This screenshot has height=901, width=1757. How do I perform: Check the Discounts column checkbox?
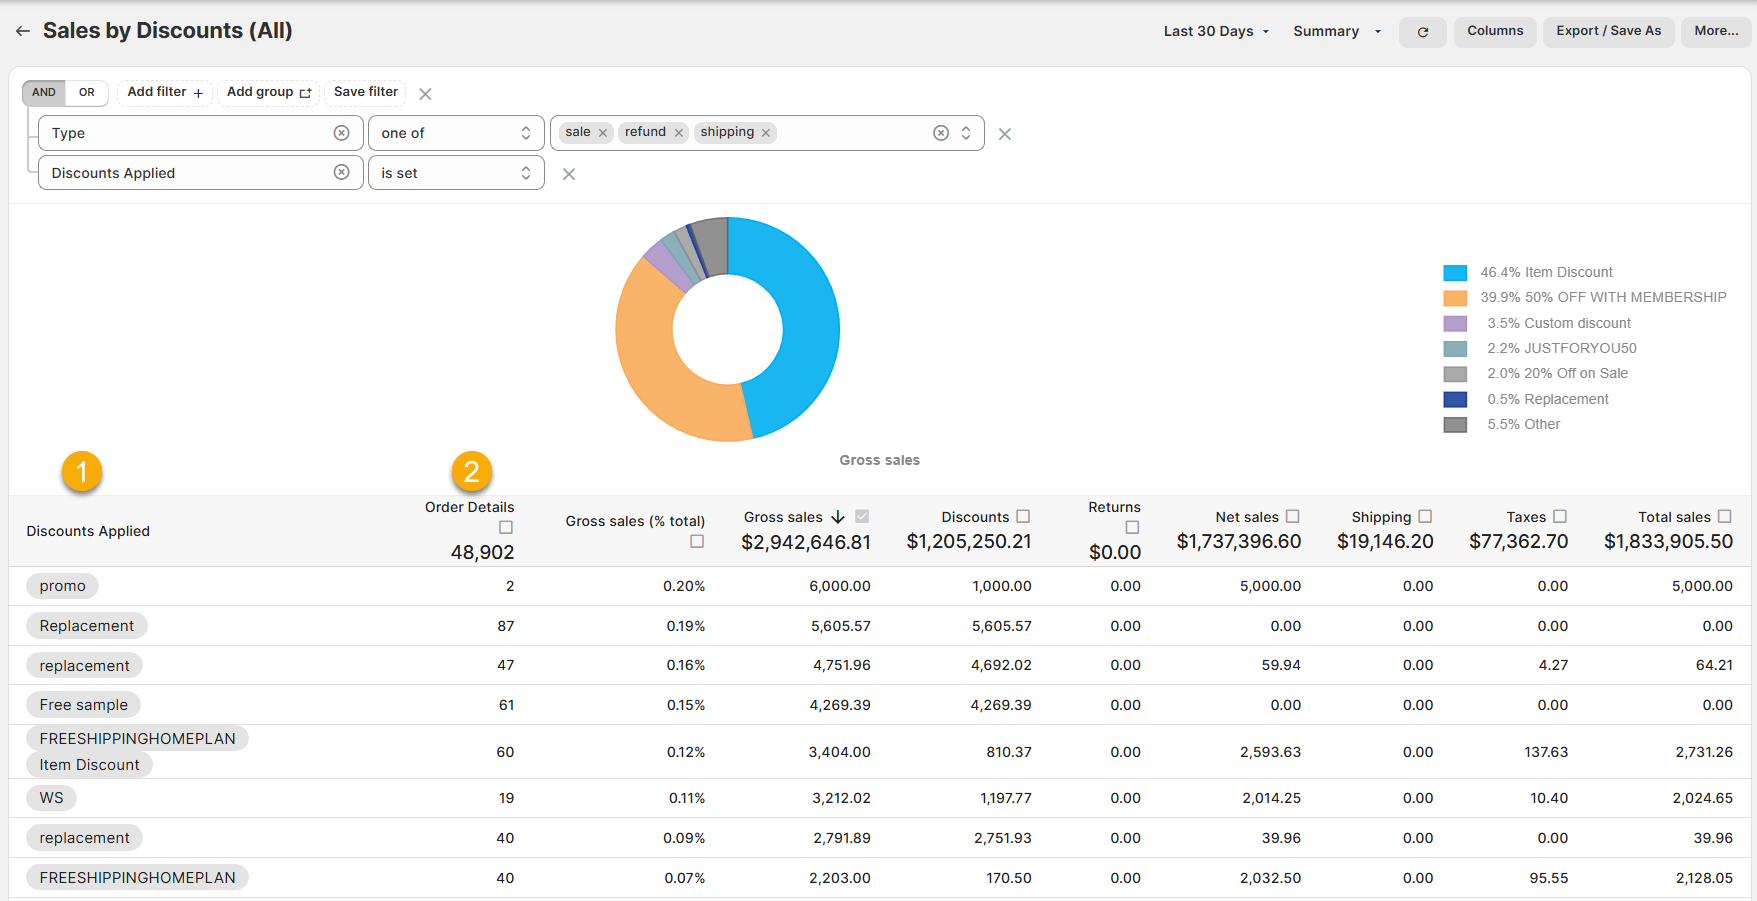[x=1023, y=517]
